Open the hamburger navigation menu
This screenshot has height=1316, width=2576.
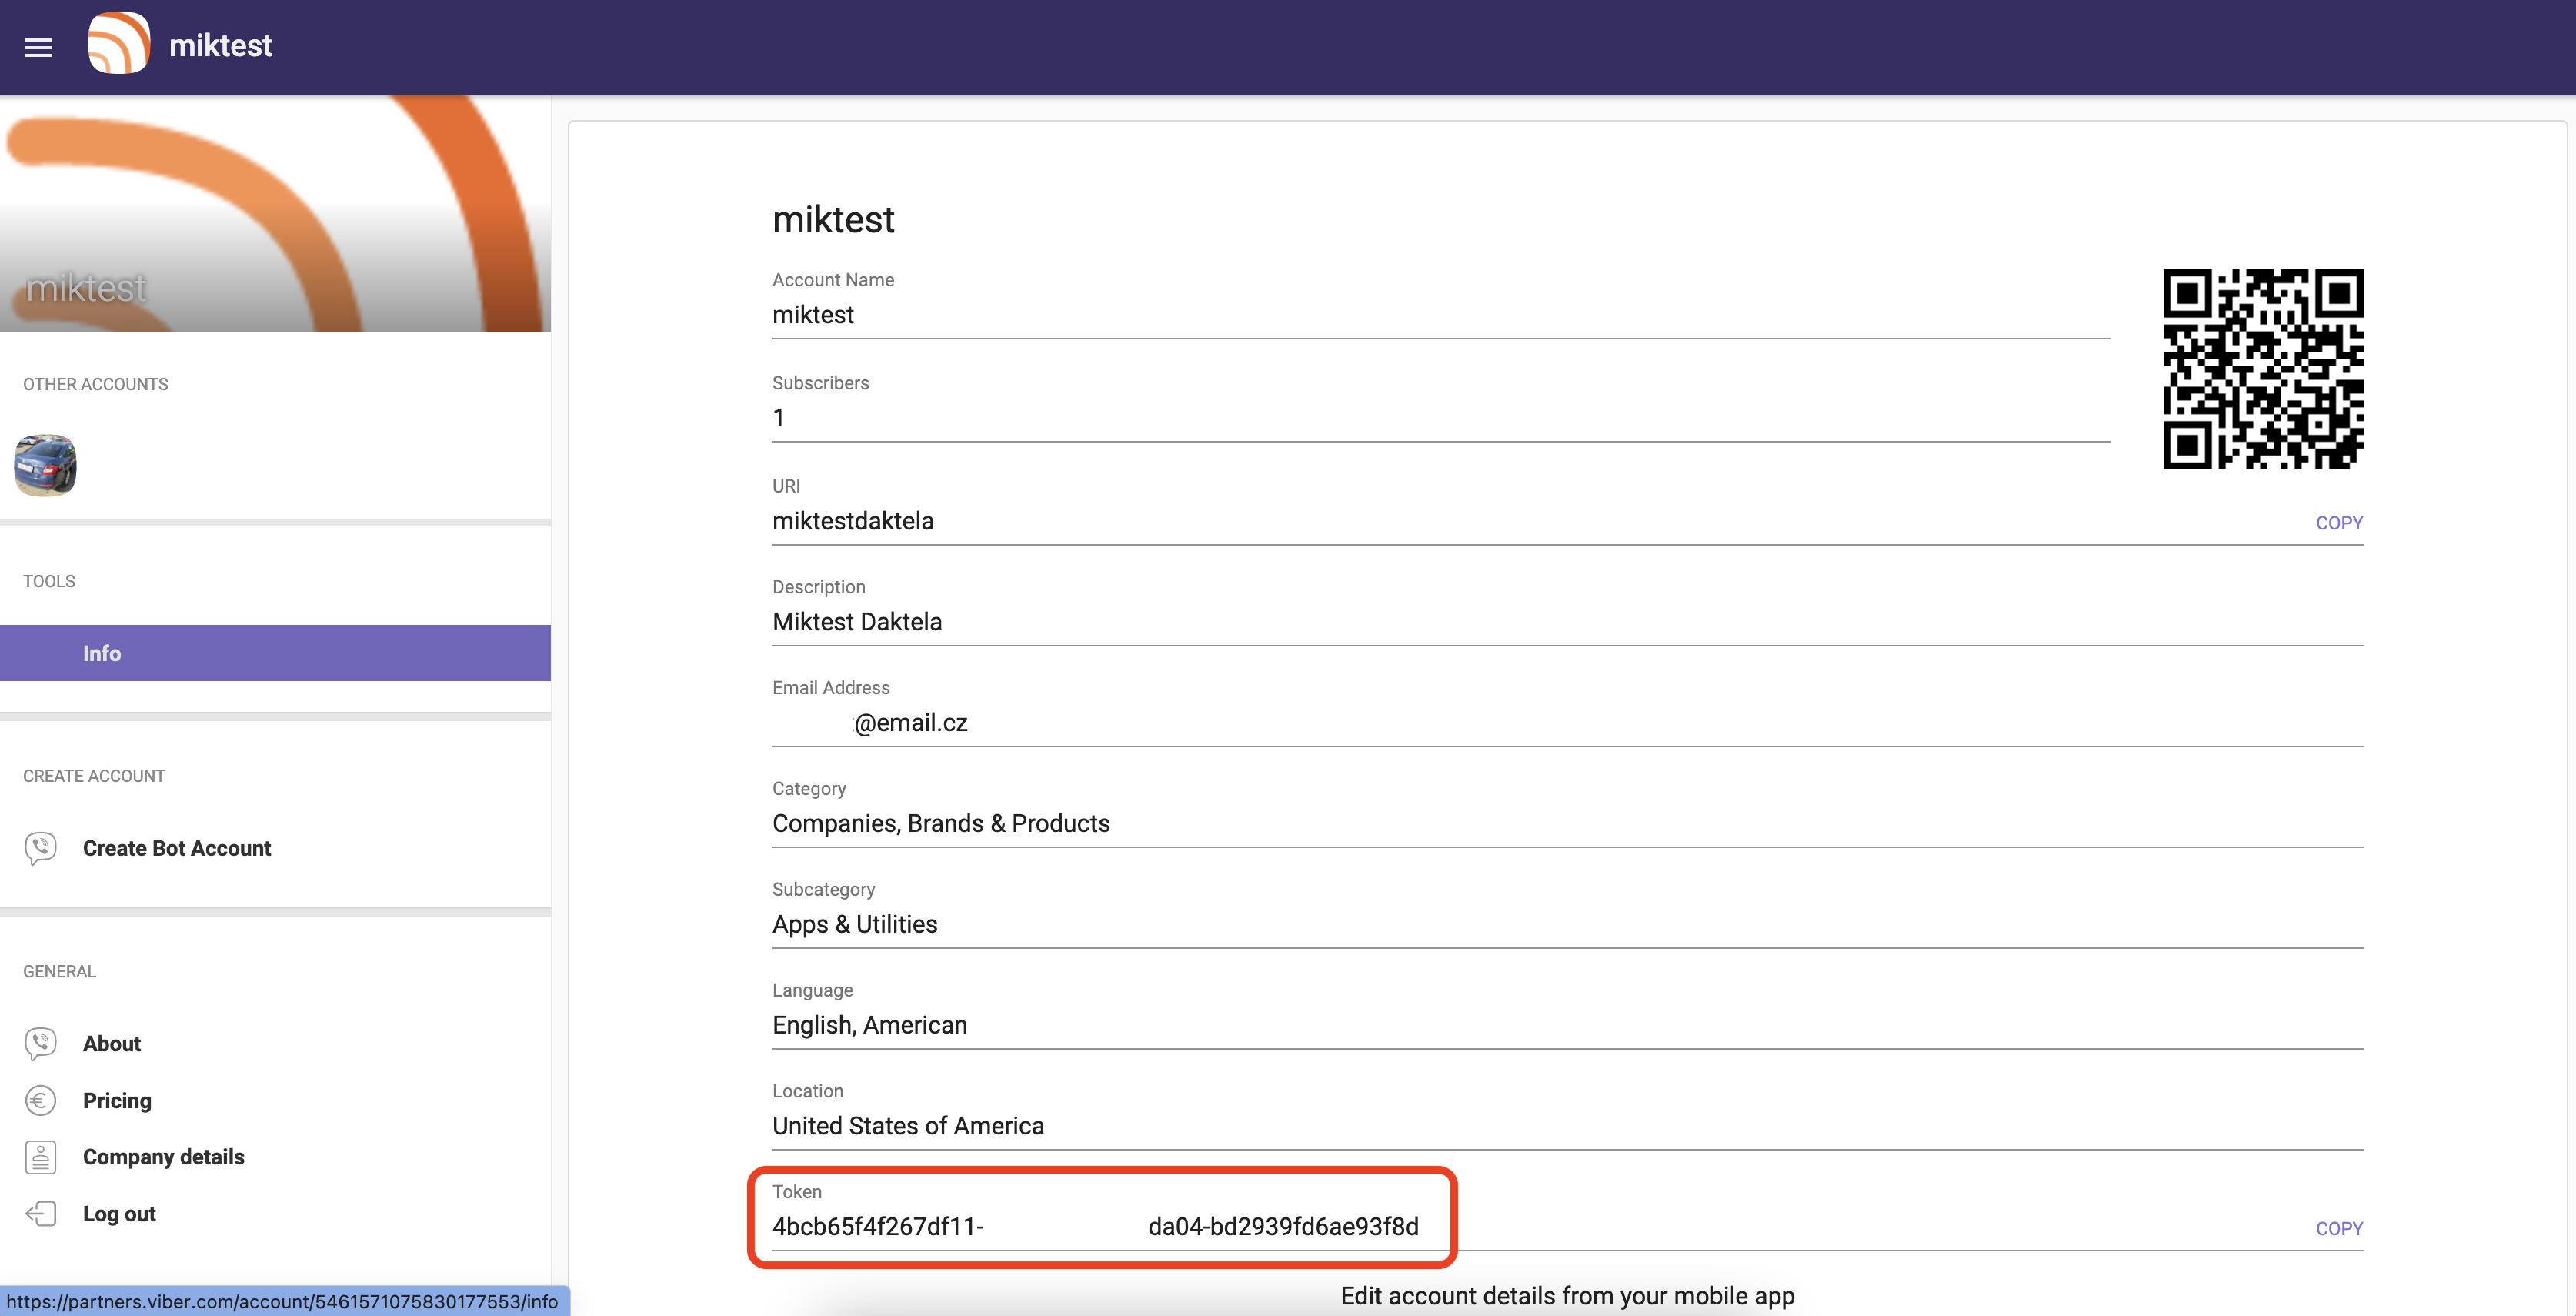coord(37,47)
